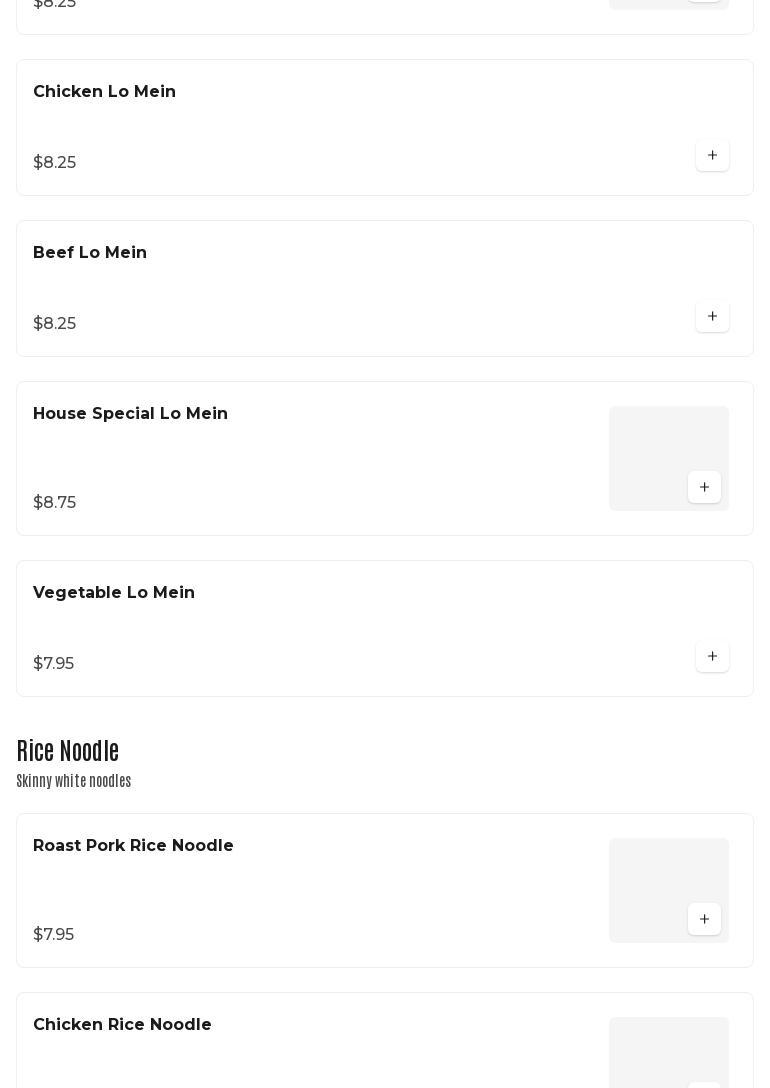This screenshot has height=1088, width=770.
Task: Open Roast Pork Rice Noodle title
Action: (x=133, y=845)
